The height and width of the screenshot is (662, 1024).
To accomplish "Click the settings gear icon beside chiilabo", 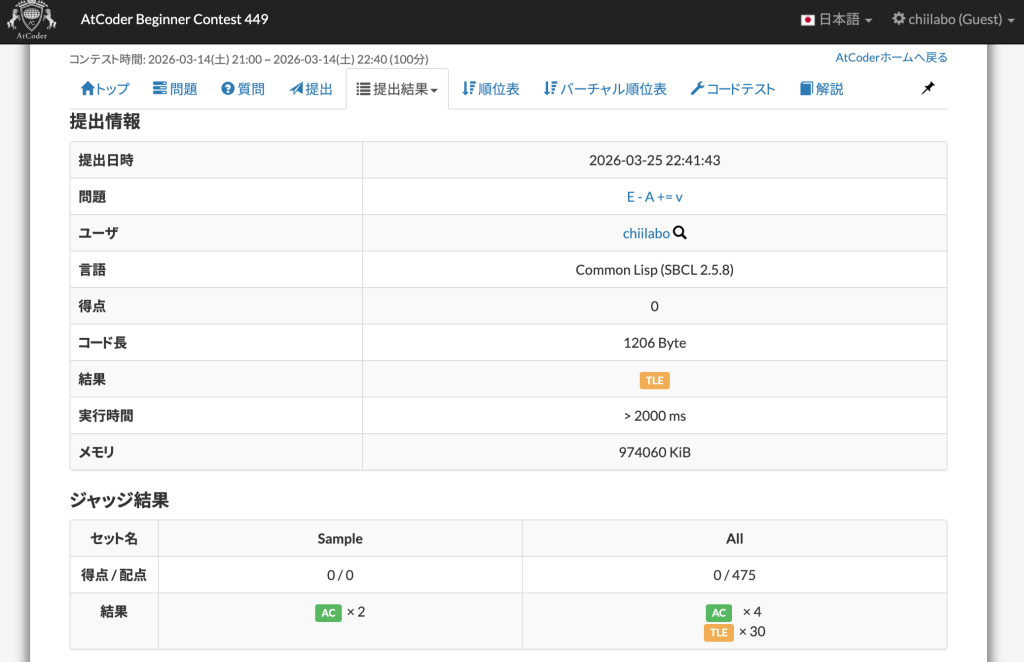I will coord(899,19).
